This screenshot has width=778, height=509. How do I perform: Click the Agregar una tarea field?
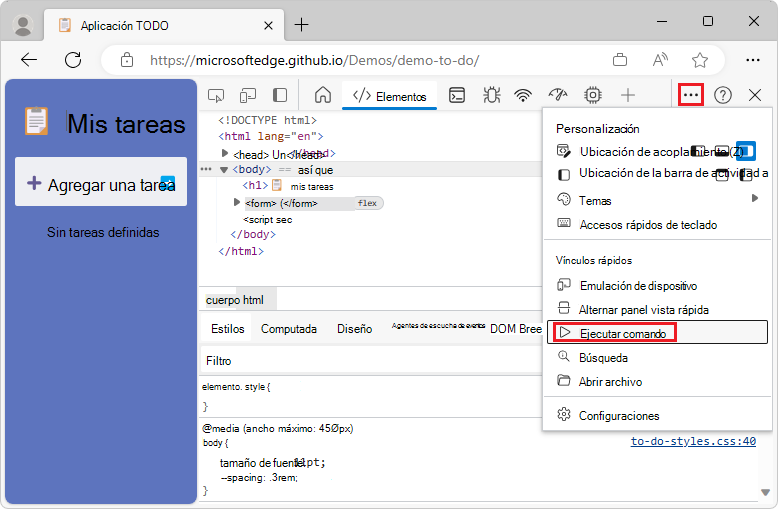coord(101,184)
